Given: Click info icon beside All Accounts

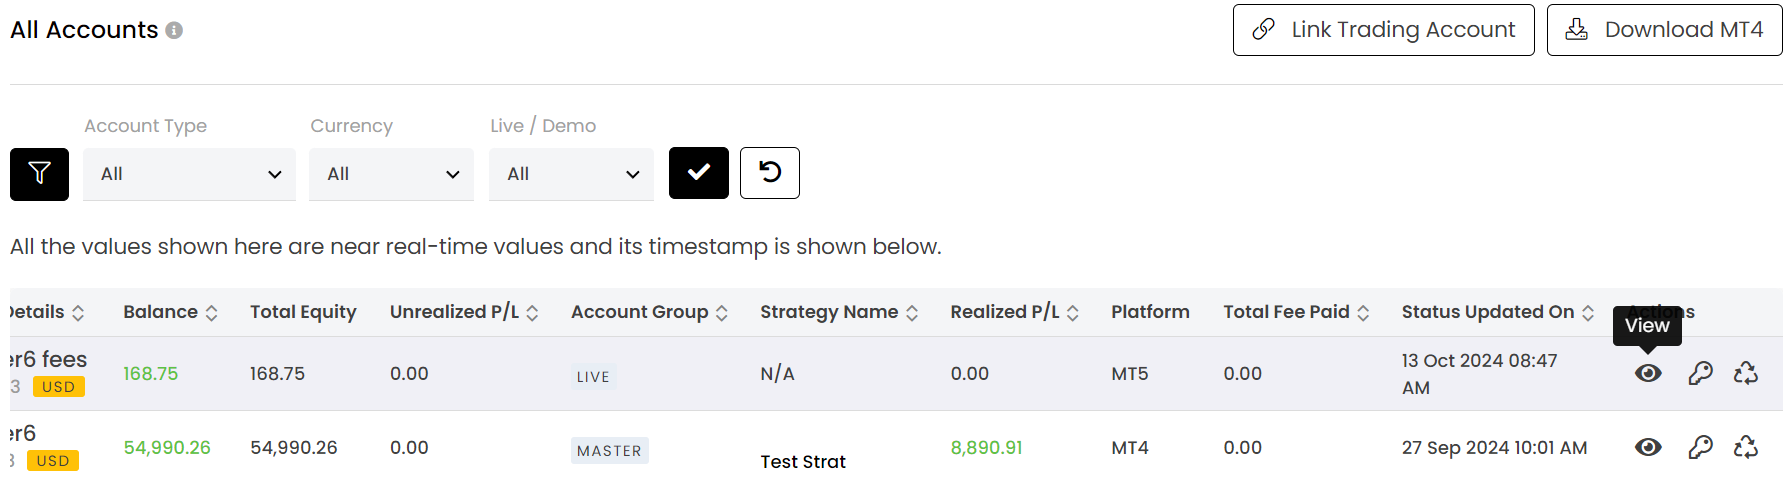Looking at the screenshot, I should 174,30.
